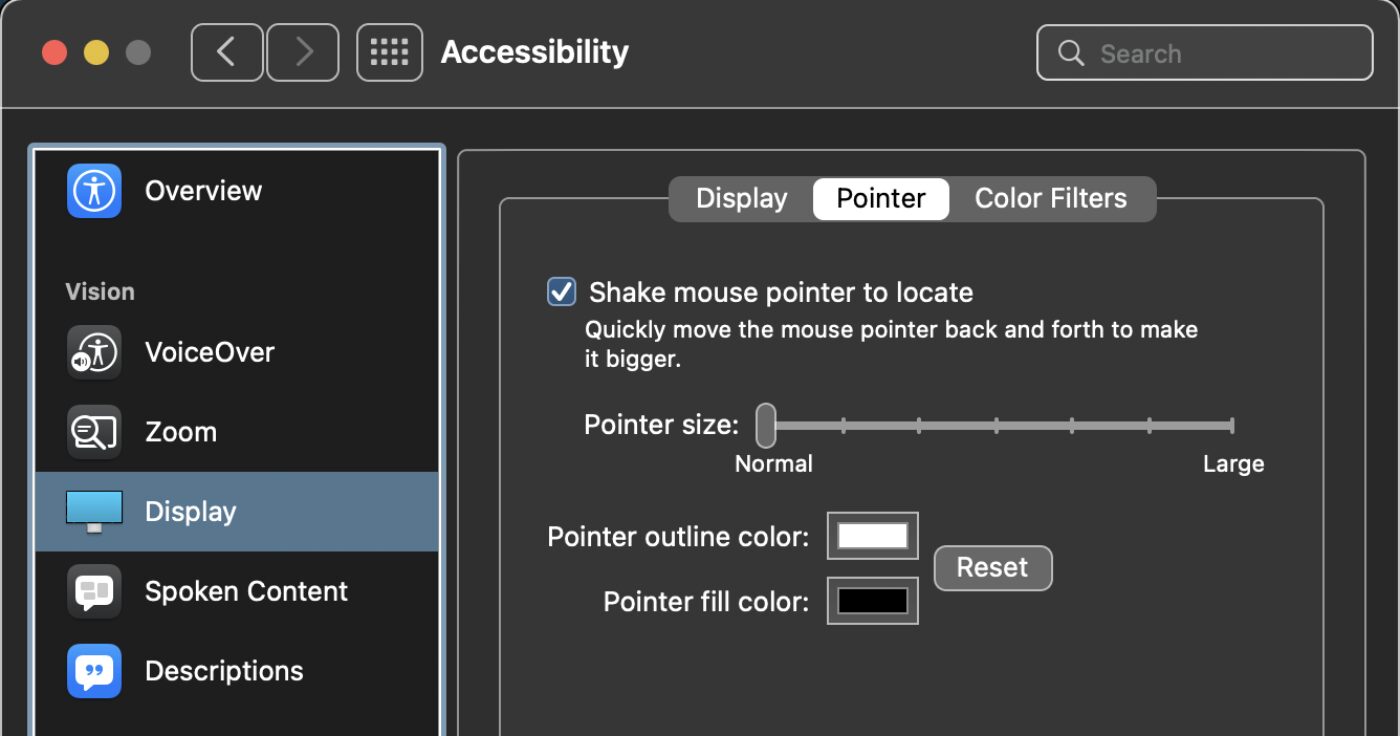Open Spoken Content via its icon
Viewport: 1400px width, 736px height.
click(x=94, y=591)
